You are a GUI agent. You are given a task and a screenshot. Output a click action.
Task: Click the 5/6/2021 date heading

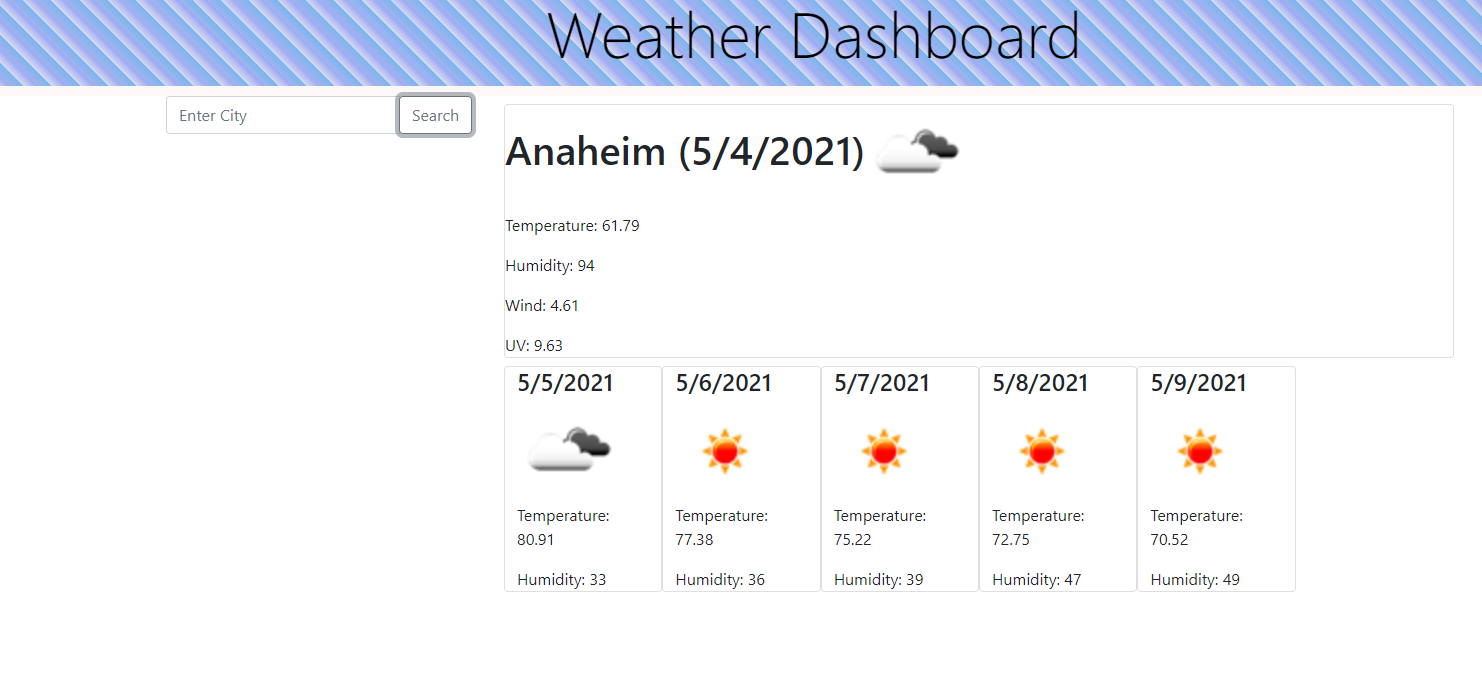click(x=723, y=383)
